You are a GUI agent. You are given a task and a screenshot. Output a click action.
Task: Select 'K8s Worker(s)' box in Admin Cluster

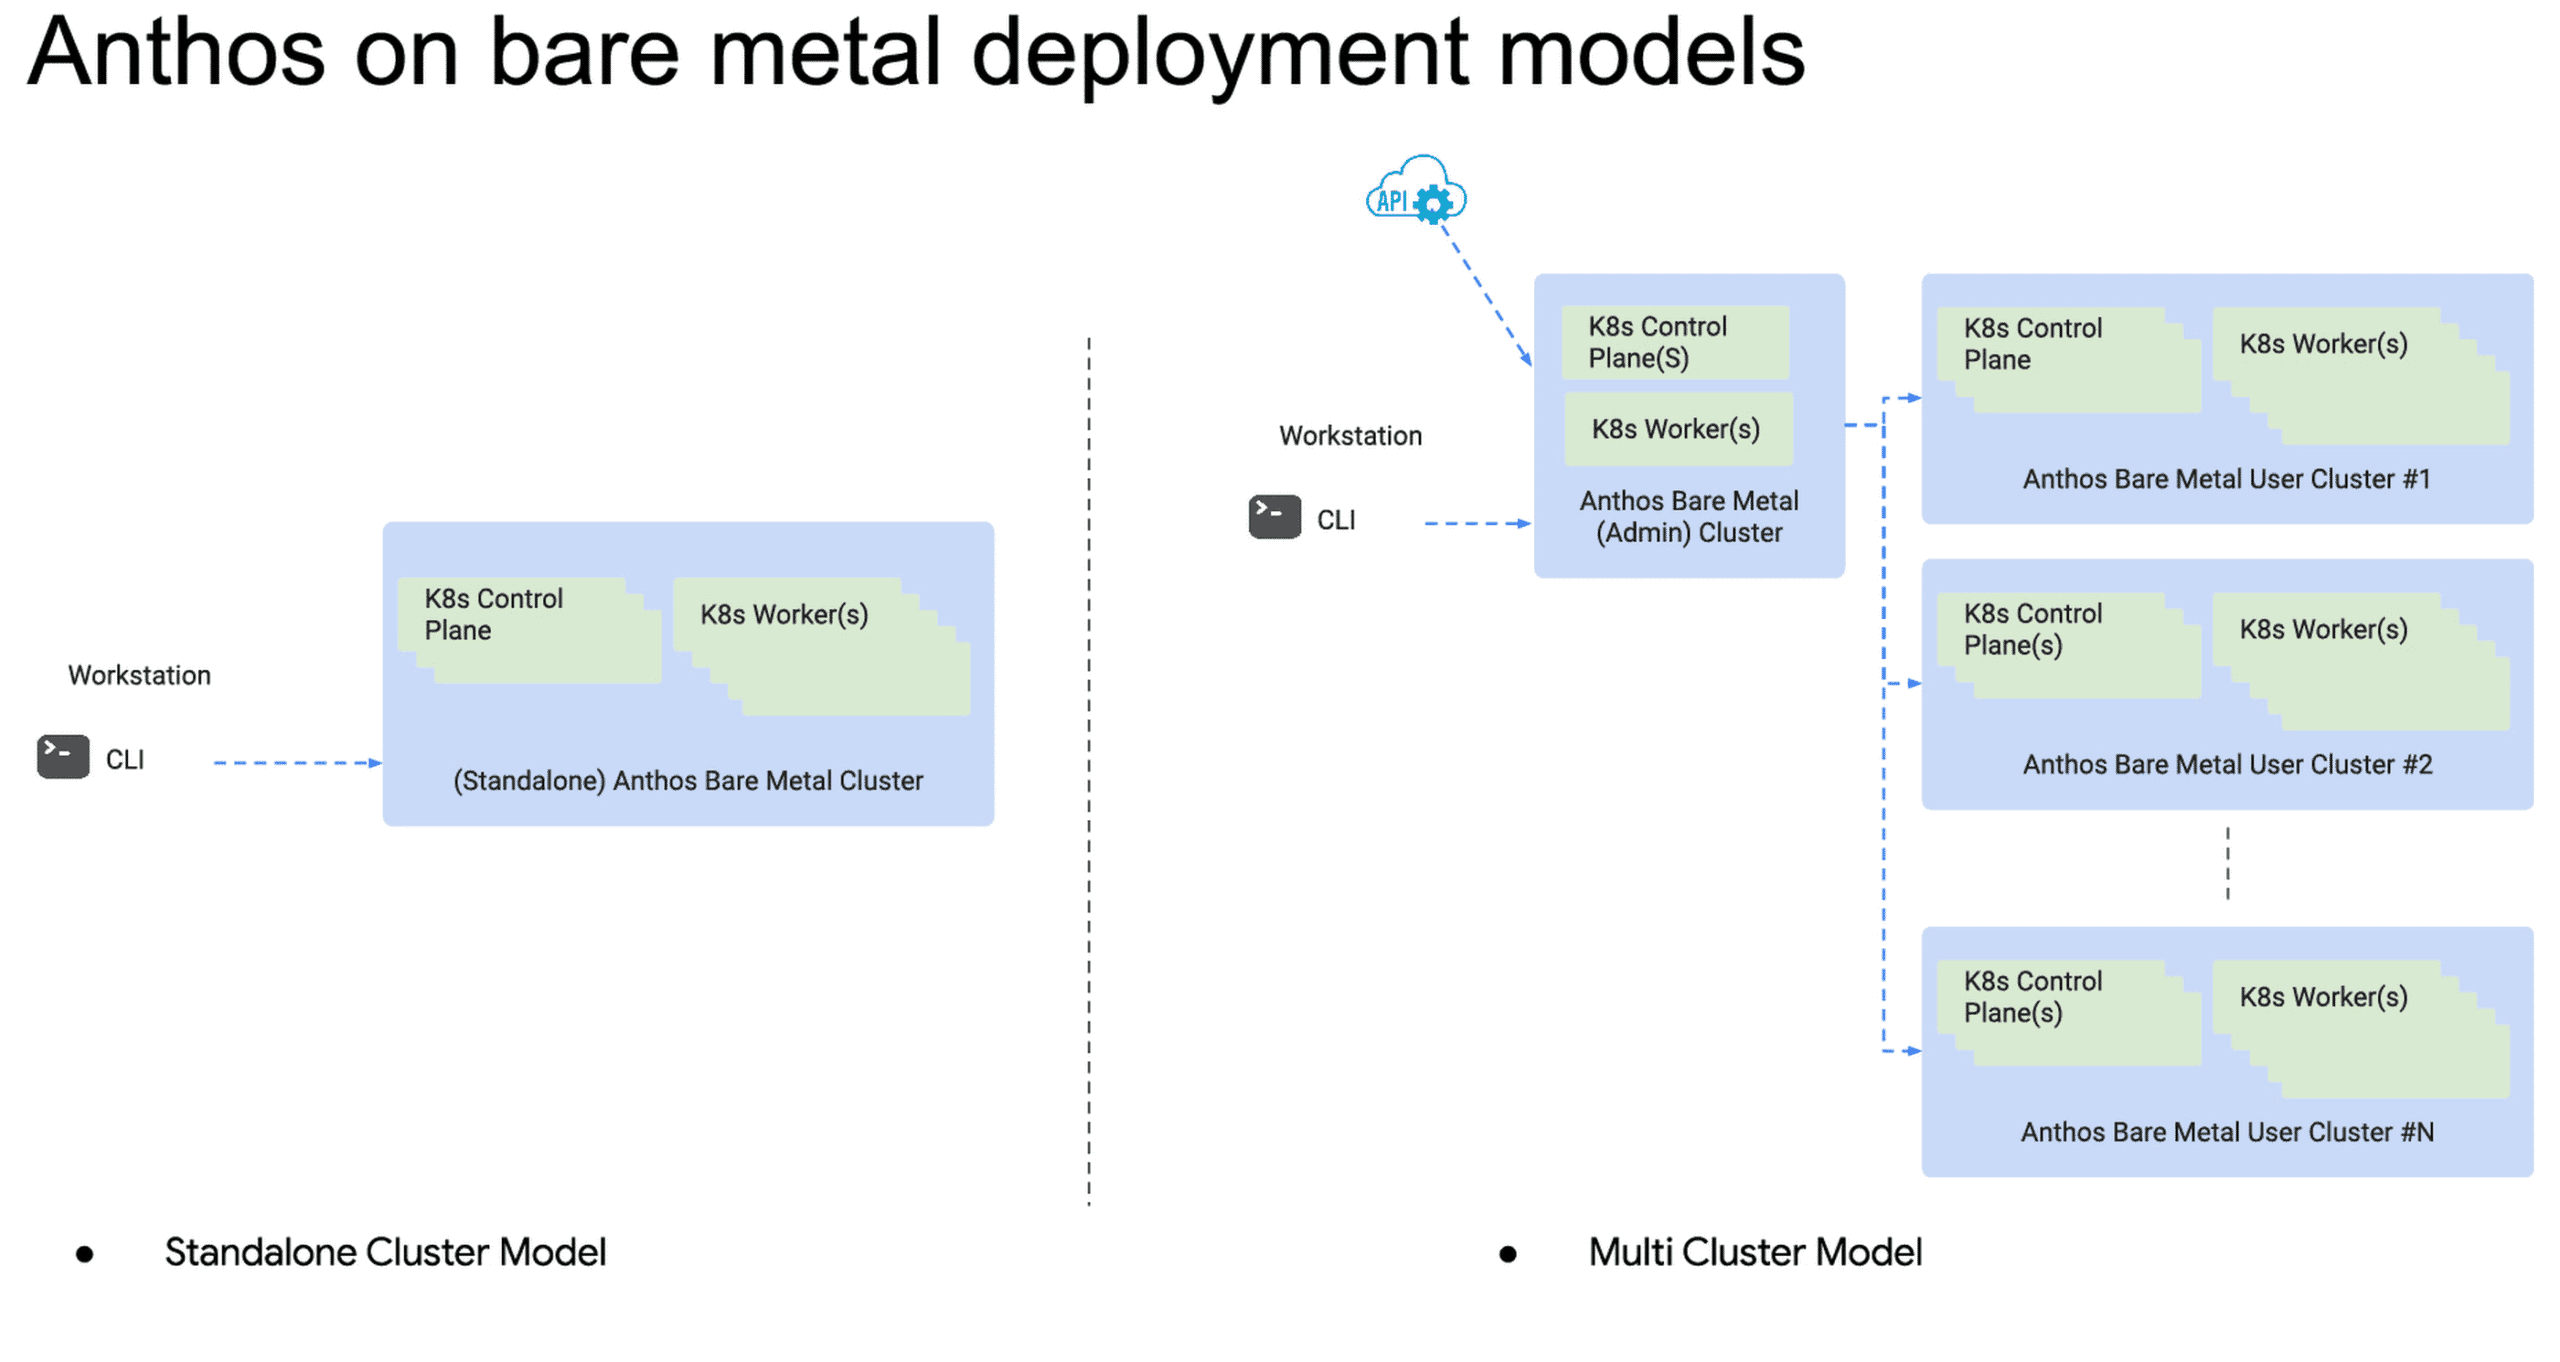[1678, 429]
